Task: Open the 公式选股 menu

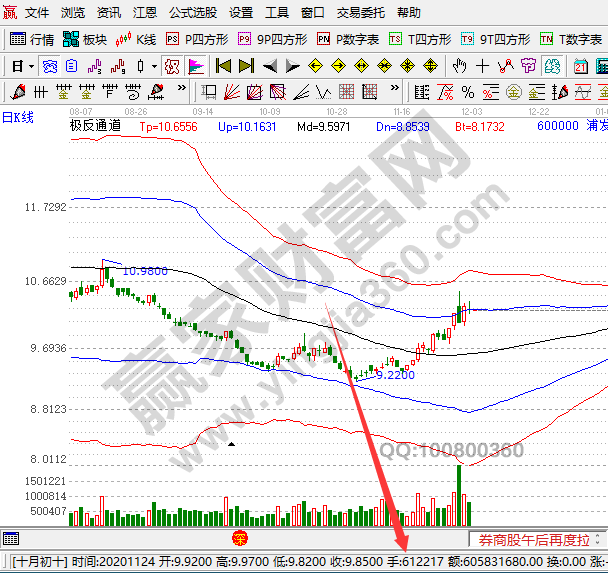Action: point(193,13)
